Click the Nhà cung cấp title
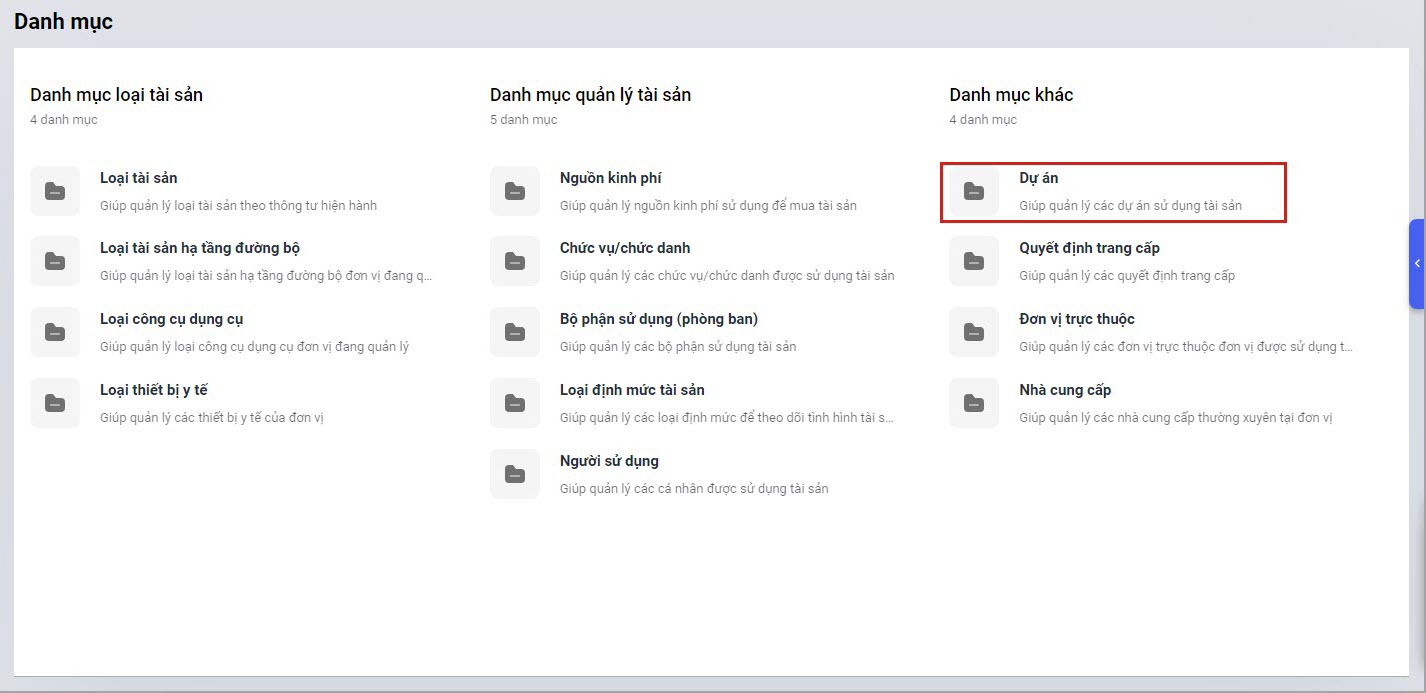Viewport: 1426px width, 693px height. tap(1065, 390)
